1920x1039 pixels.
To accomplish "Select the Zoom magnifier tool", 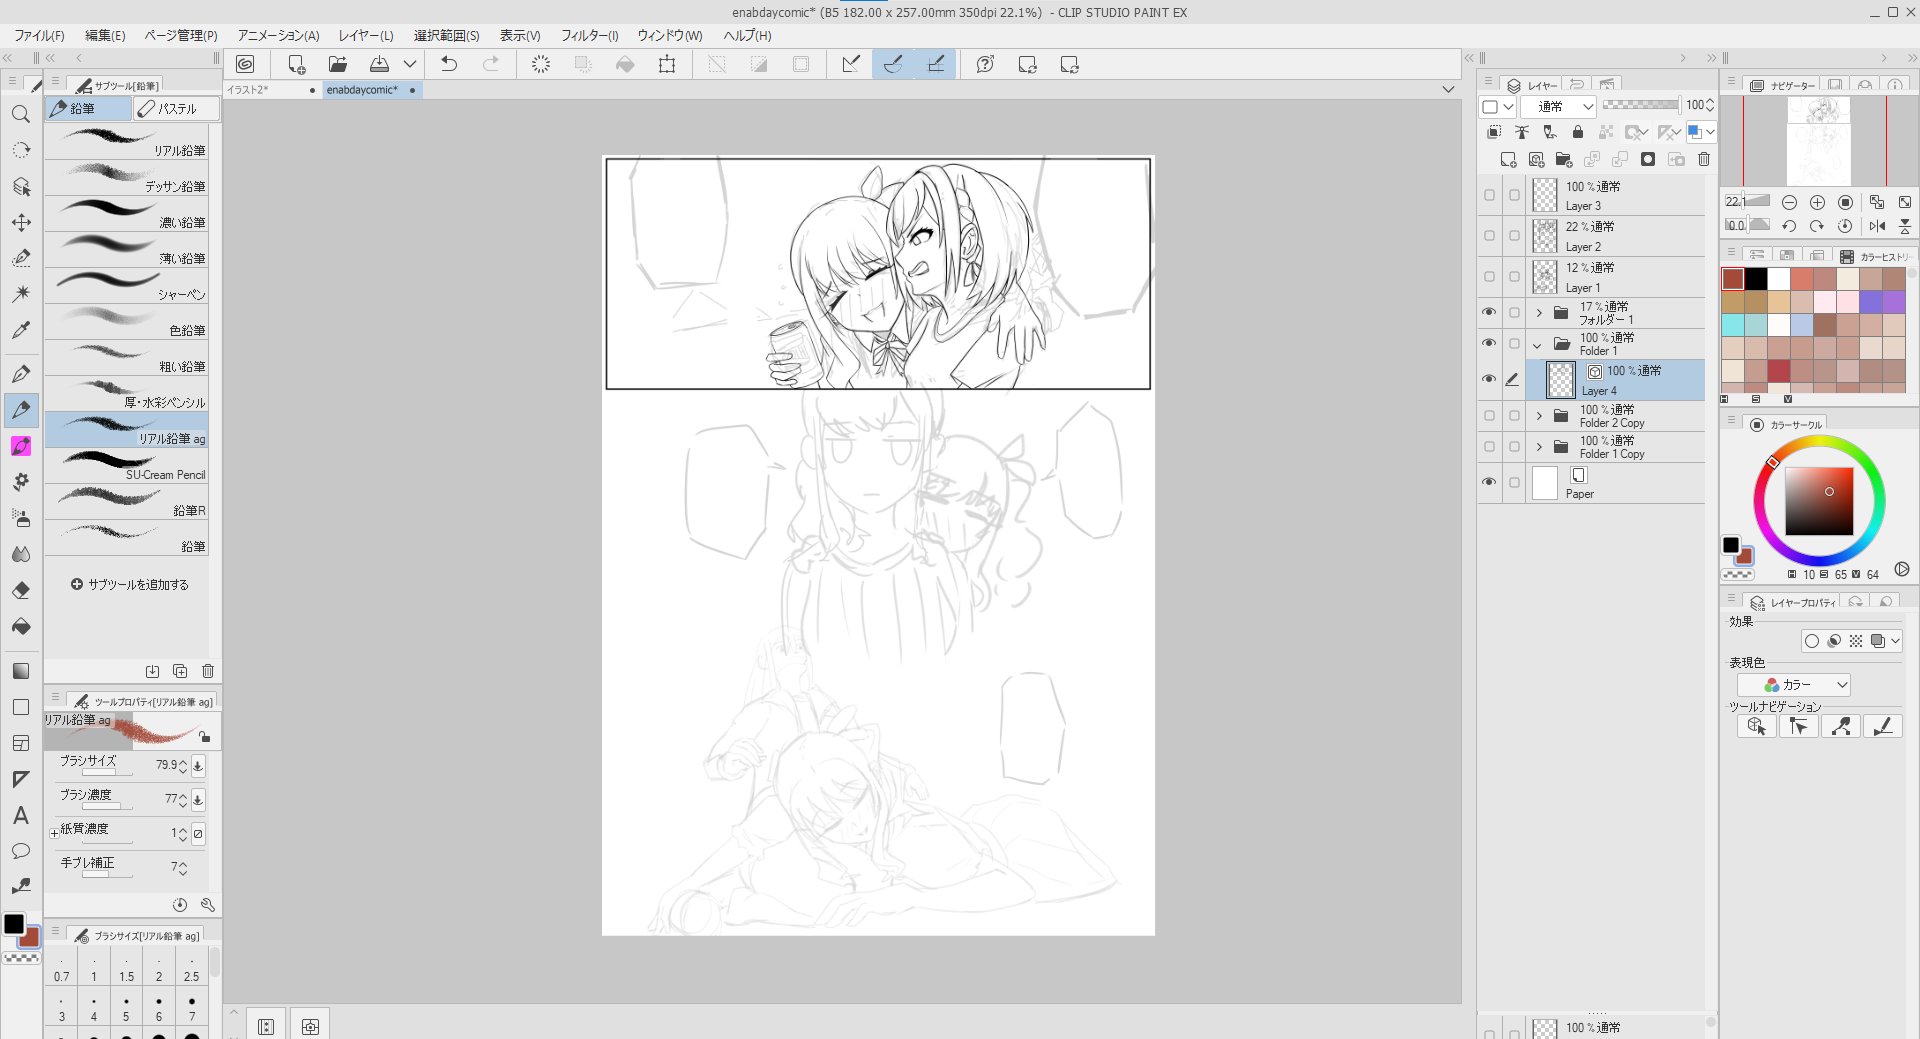I will point(21,114).
